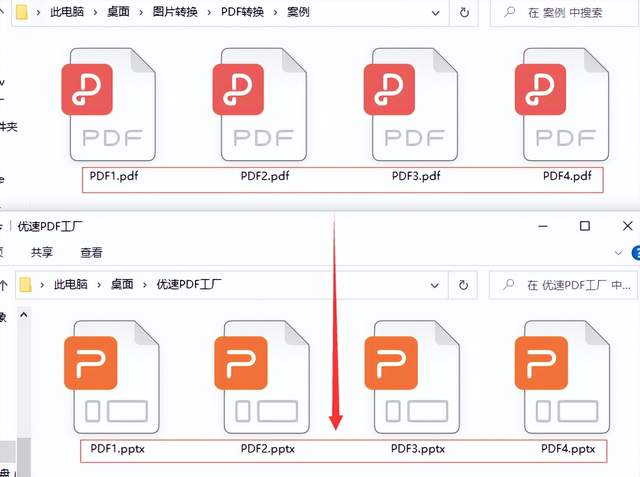Expand address history dropdown in 案例 window
The image size is (640, 477).
click(436, 13)
